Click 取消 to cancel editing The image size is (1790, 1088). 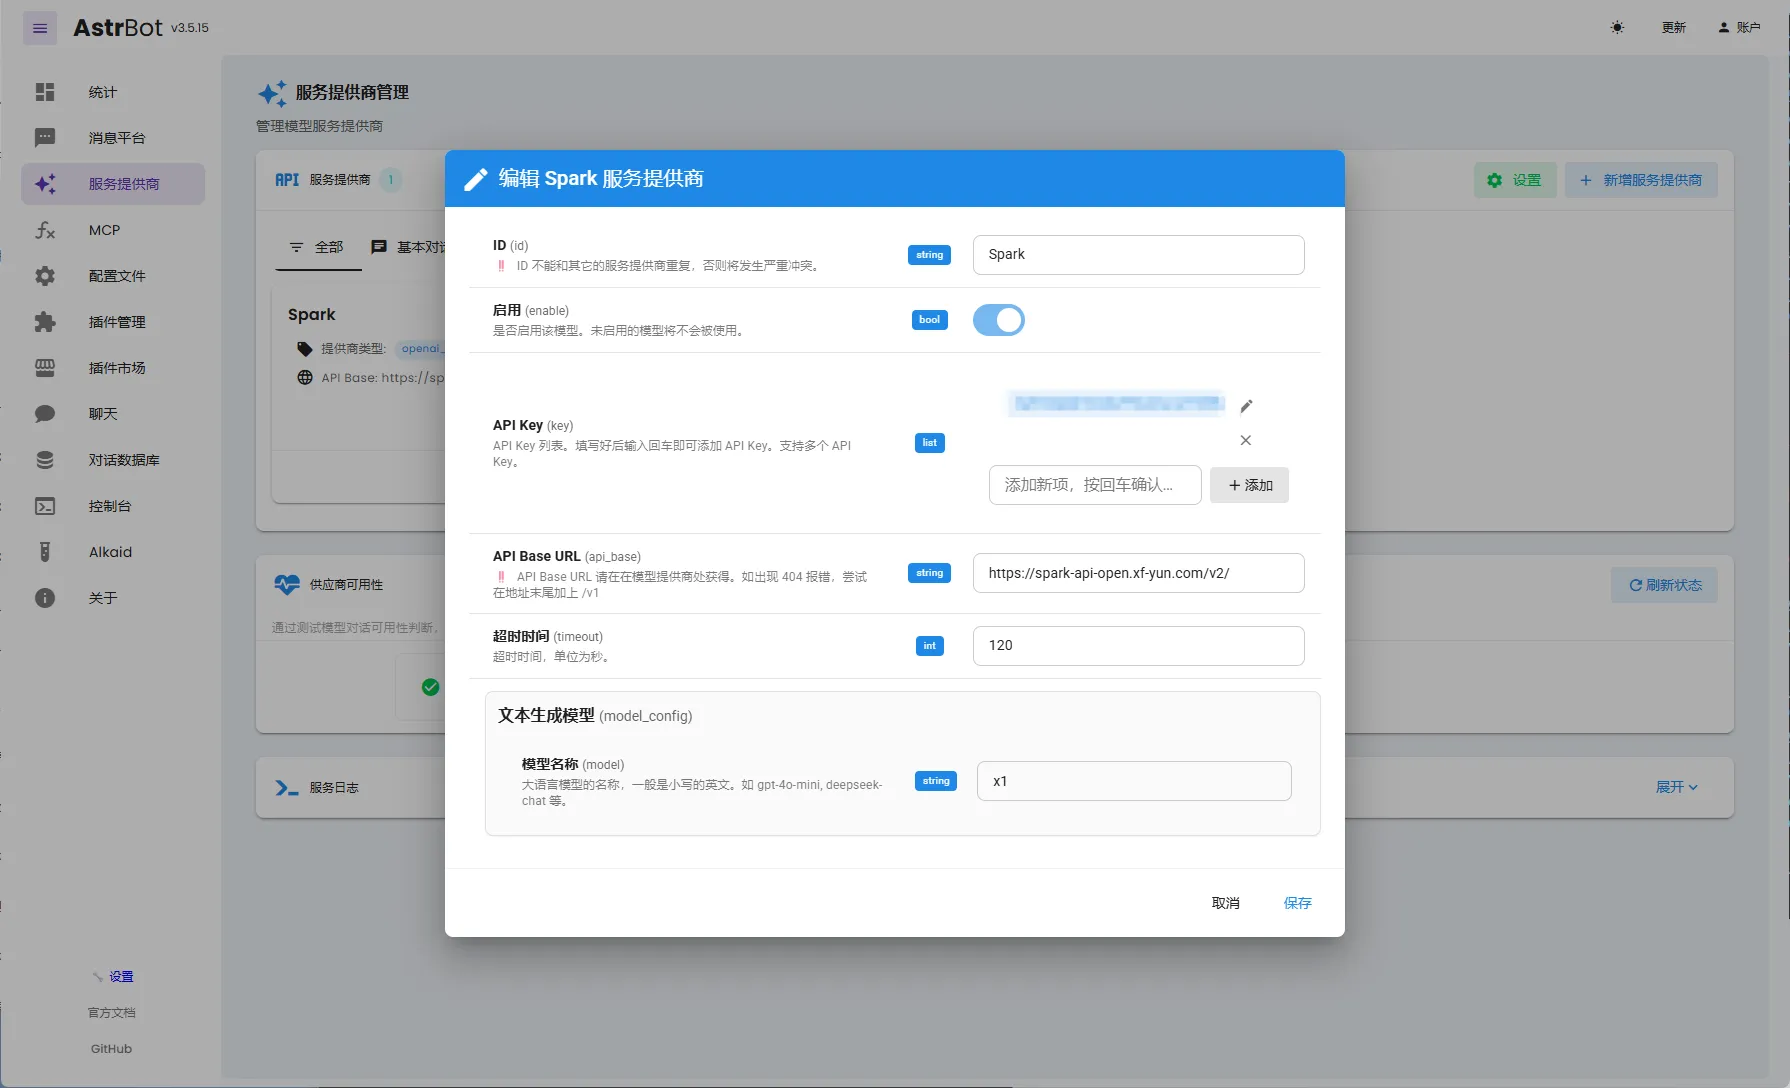pyautogui.click(x=1225, y=903)
